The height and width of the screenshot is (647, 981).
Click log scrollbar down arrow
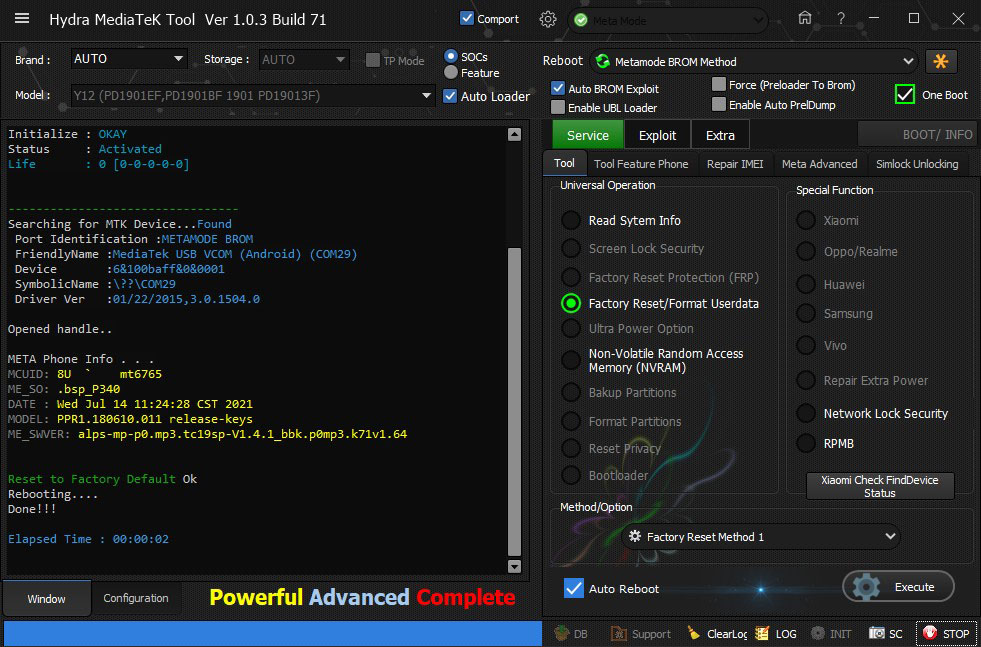[514, 566]
